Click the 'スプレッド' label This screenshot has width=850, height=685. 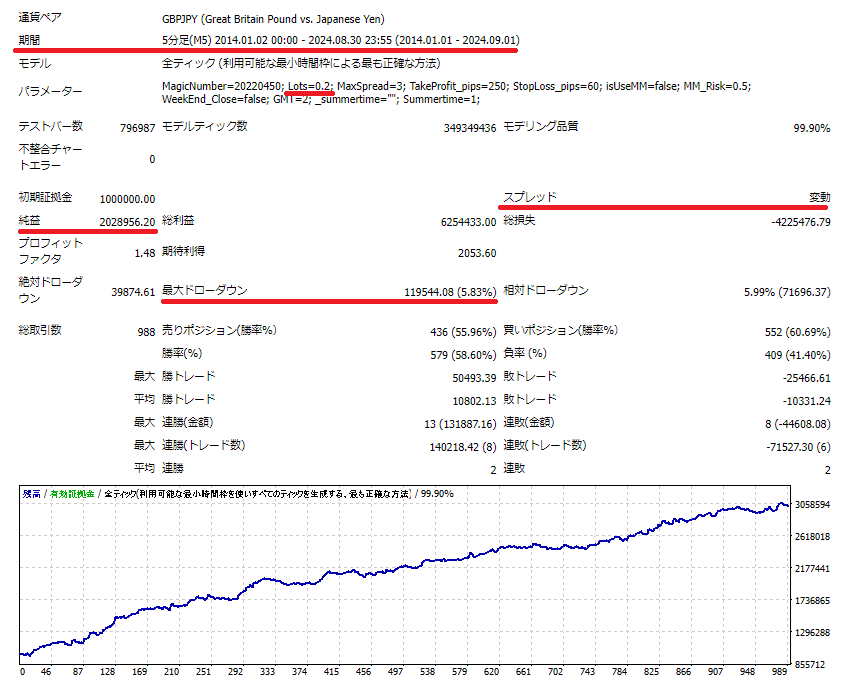coord(530,197)
